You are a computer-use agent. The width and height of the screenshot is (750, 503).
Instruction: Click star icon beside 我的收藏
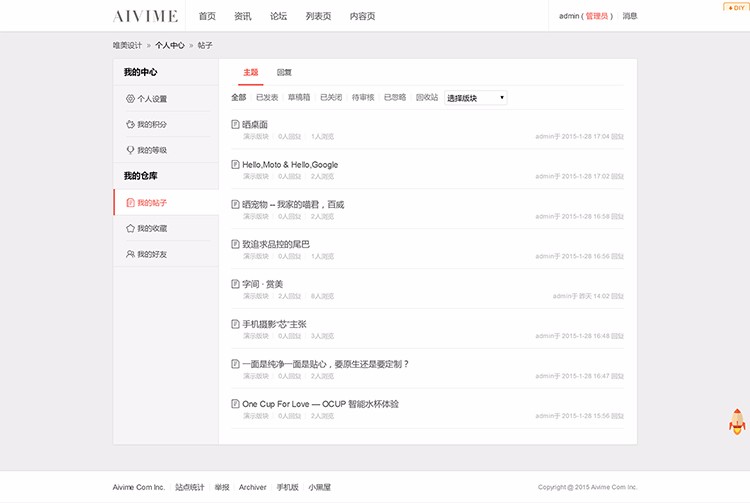click(130, 229)
